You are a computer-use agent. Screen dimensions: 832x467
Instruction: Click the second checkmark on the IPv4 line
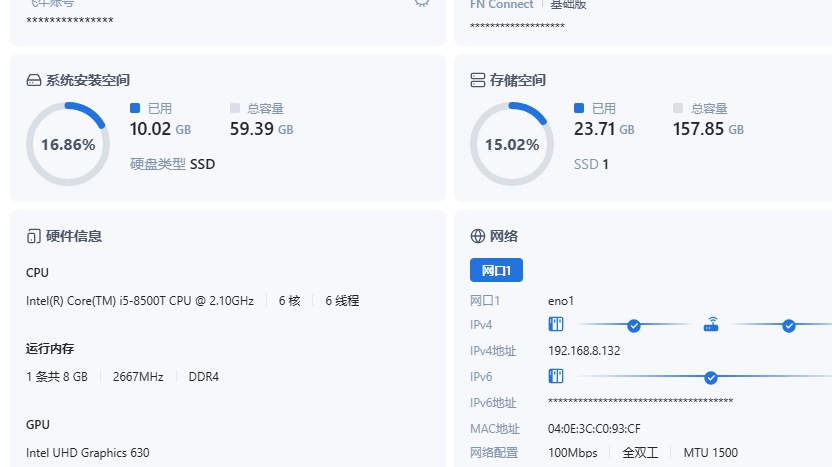coord(788,326)
